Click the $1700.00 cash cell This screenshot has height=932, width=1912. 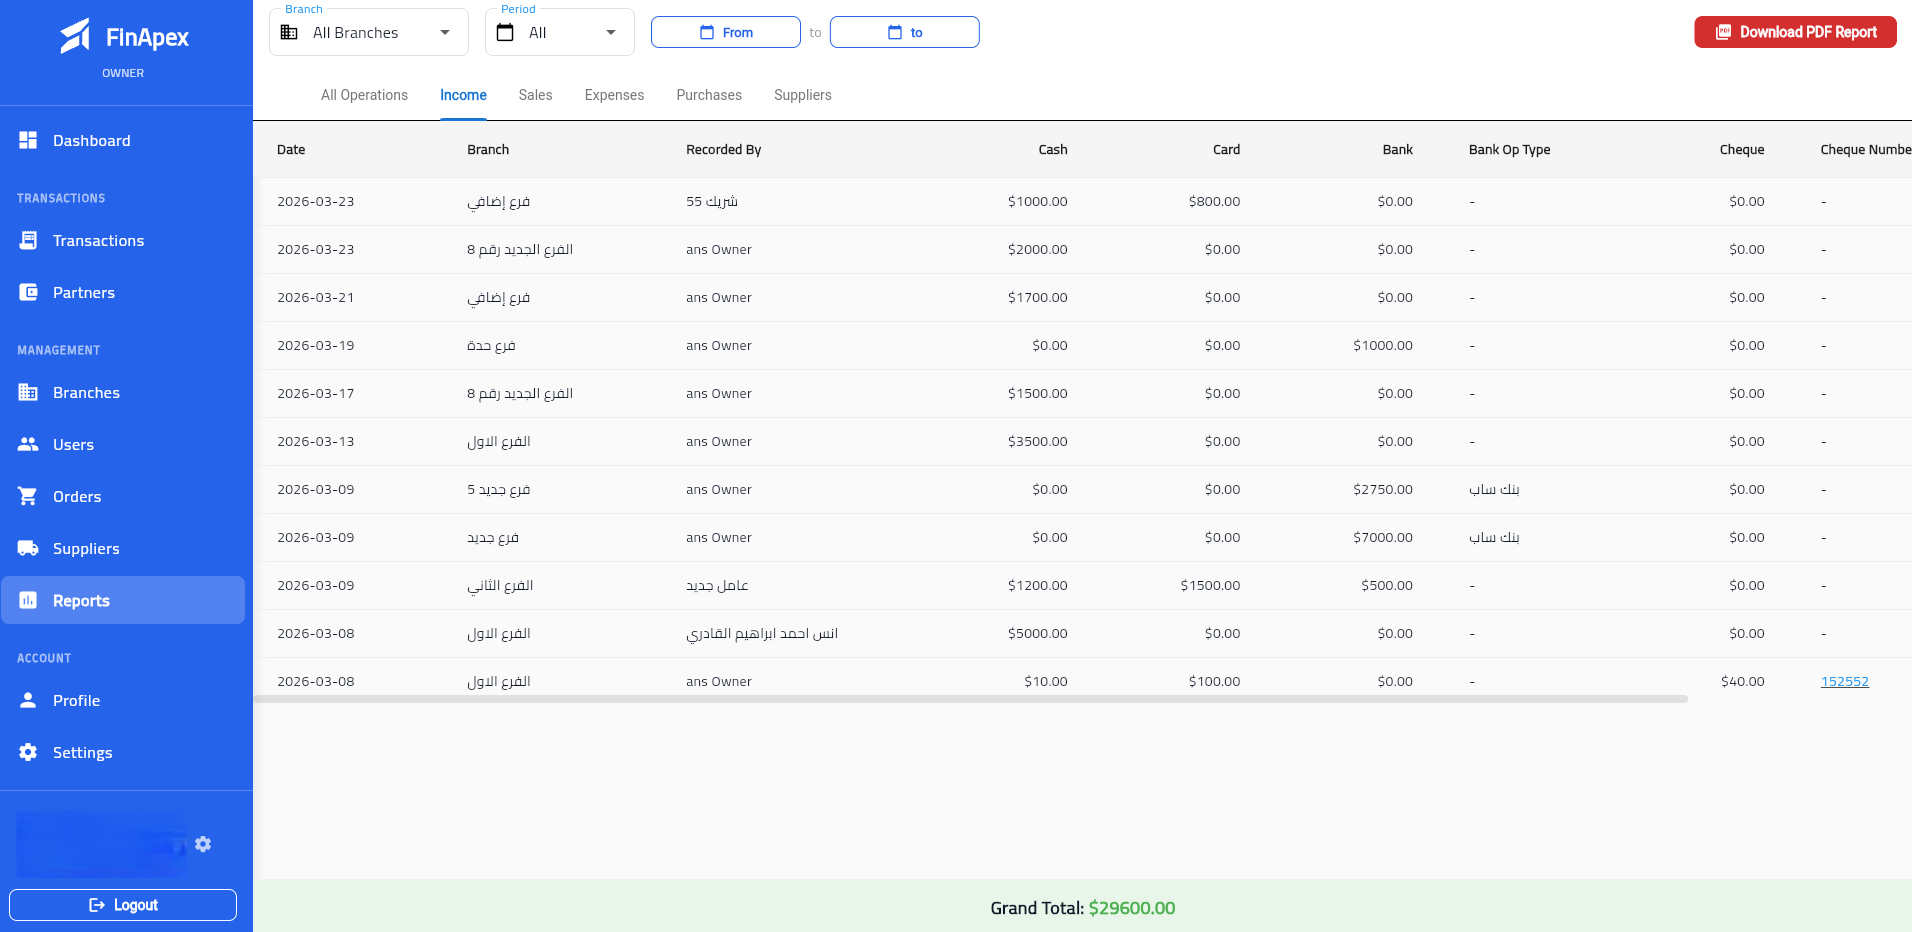pos(1037,297)
